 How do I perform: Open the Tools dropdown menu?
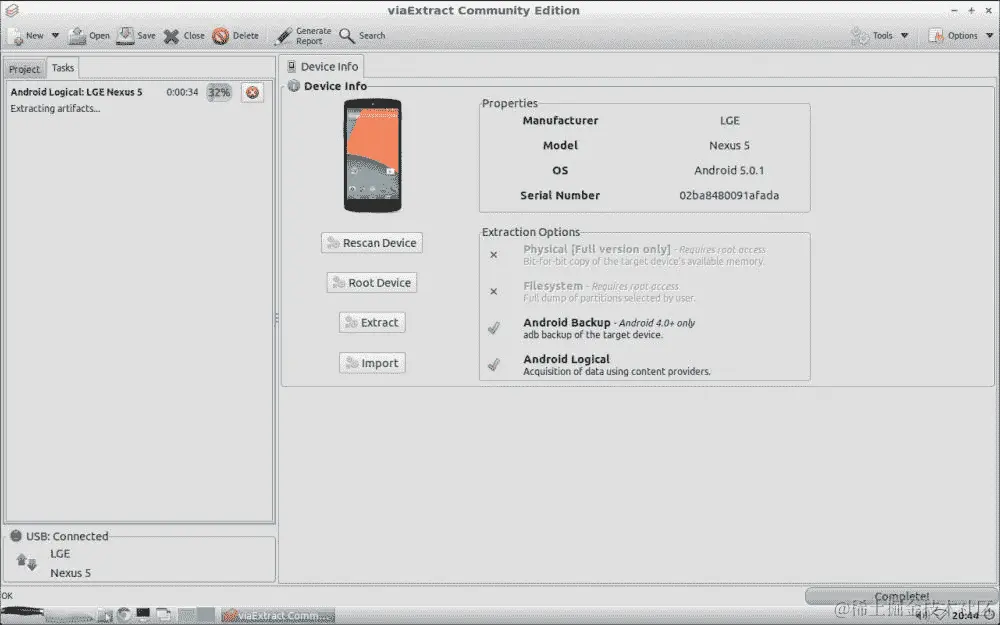[879, 36]
